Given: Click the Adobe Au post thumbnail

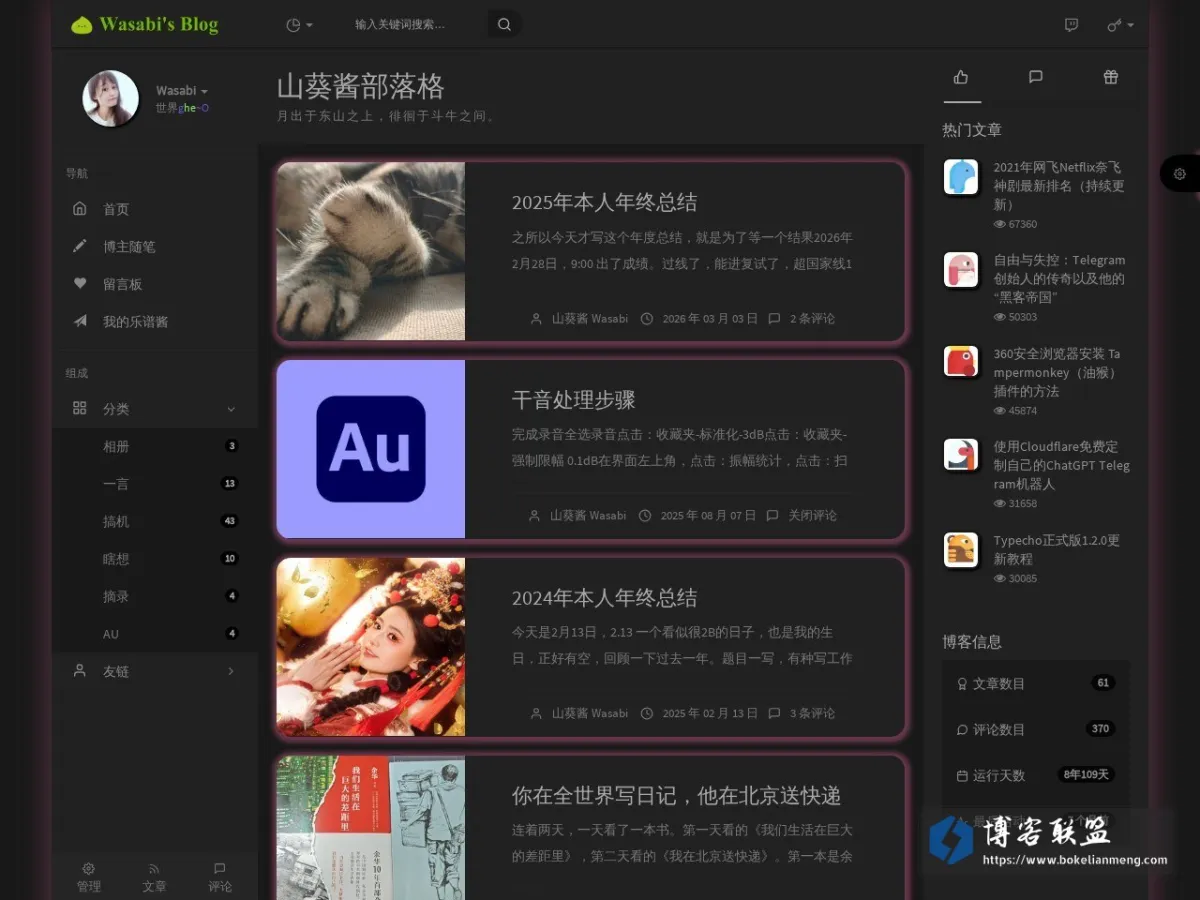Looking at the screenshot, I should (371, 449).
